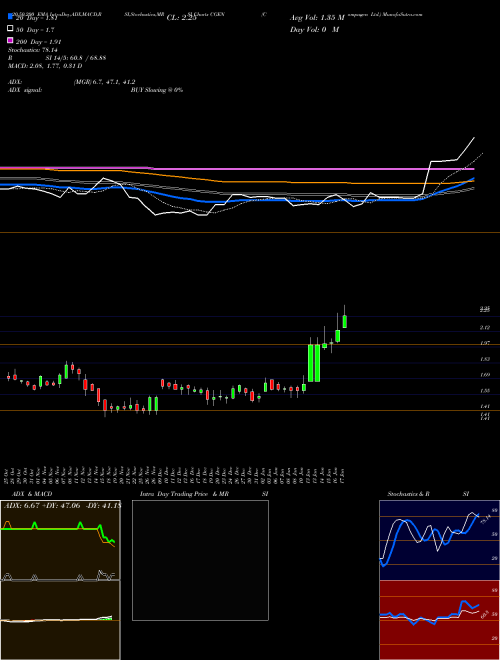This screenshot has height=660, width=500.
Task: Click the 'Intra Day Trading Price & MR' title
Action: 184,494
